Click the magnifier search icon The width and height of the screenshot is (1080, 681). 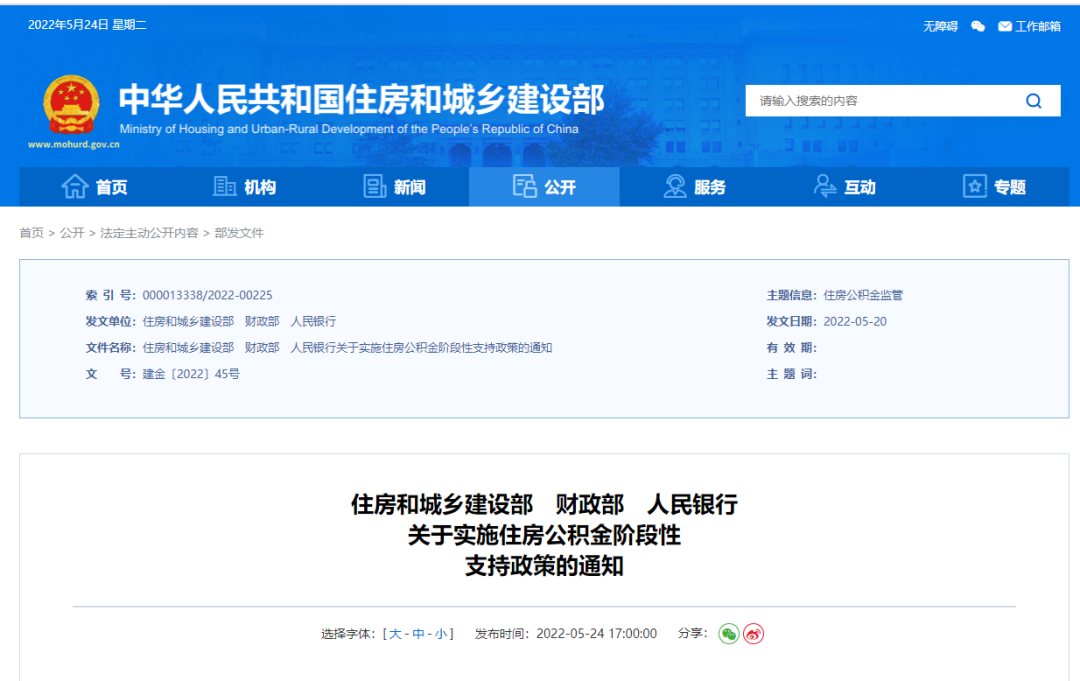(x=1033, y=101)
